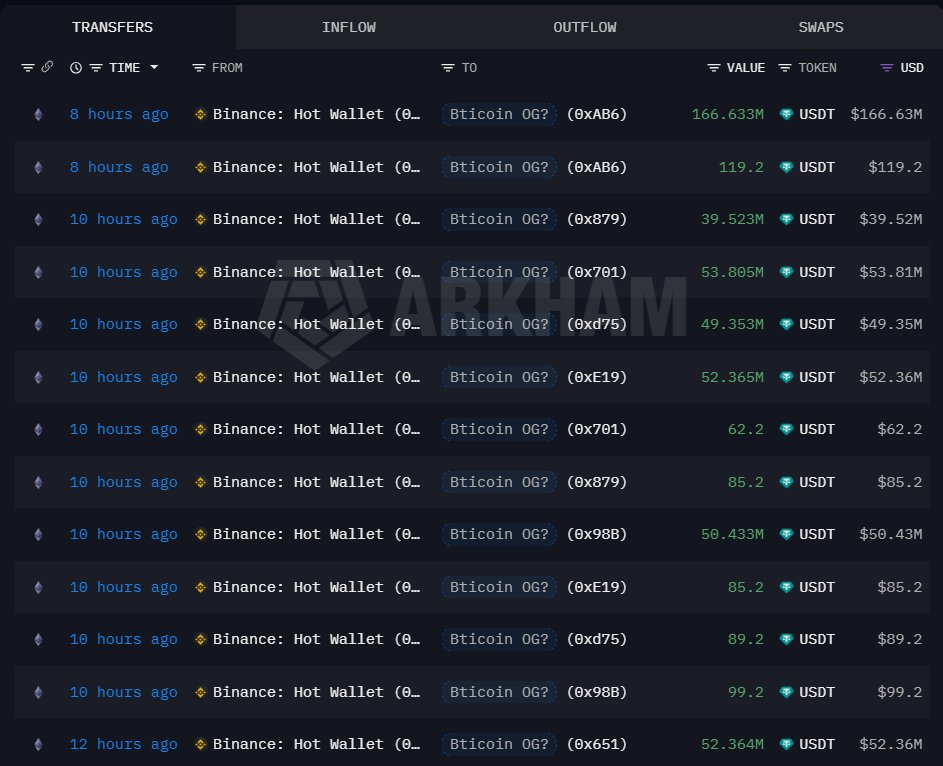The width and height of the screenshot is (943, 766).
Task: Open the TOKEN column filter
Action: 784,68
